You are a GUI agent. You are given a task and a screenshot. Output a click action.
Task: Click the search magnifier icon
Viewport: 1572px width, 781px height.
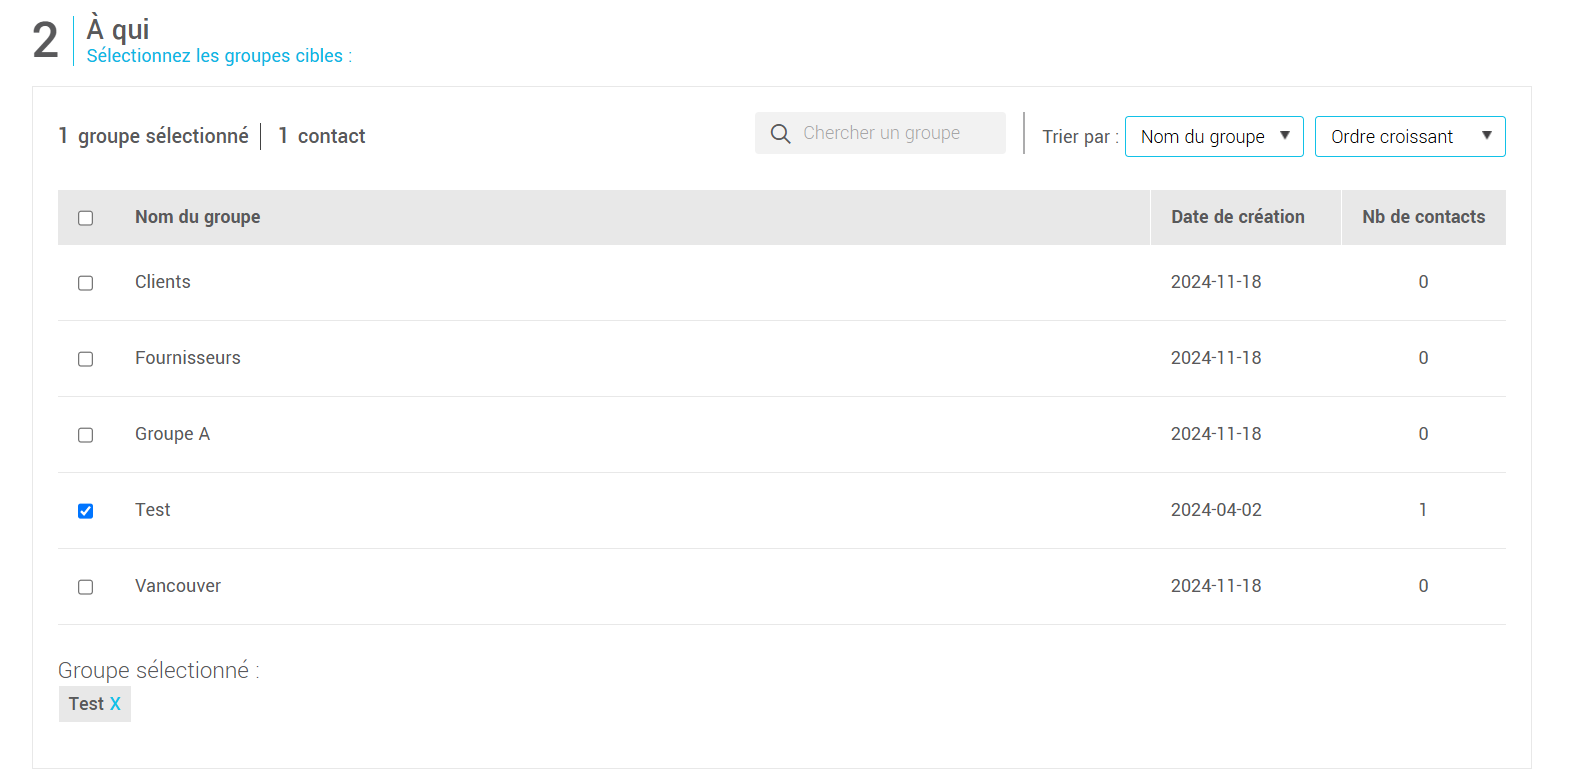click(780, 133)
